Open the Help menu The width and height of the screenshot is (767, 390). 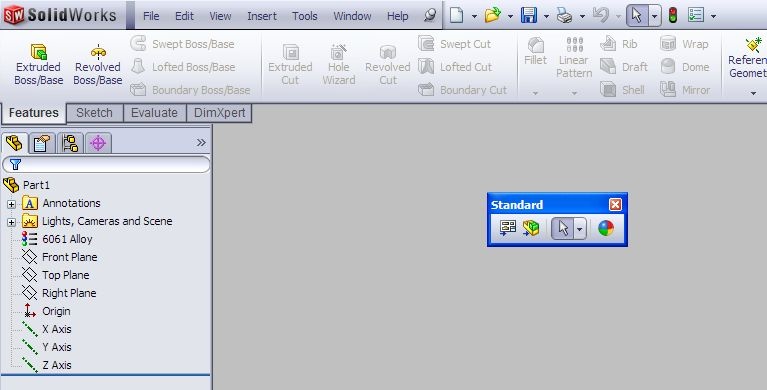397,16
